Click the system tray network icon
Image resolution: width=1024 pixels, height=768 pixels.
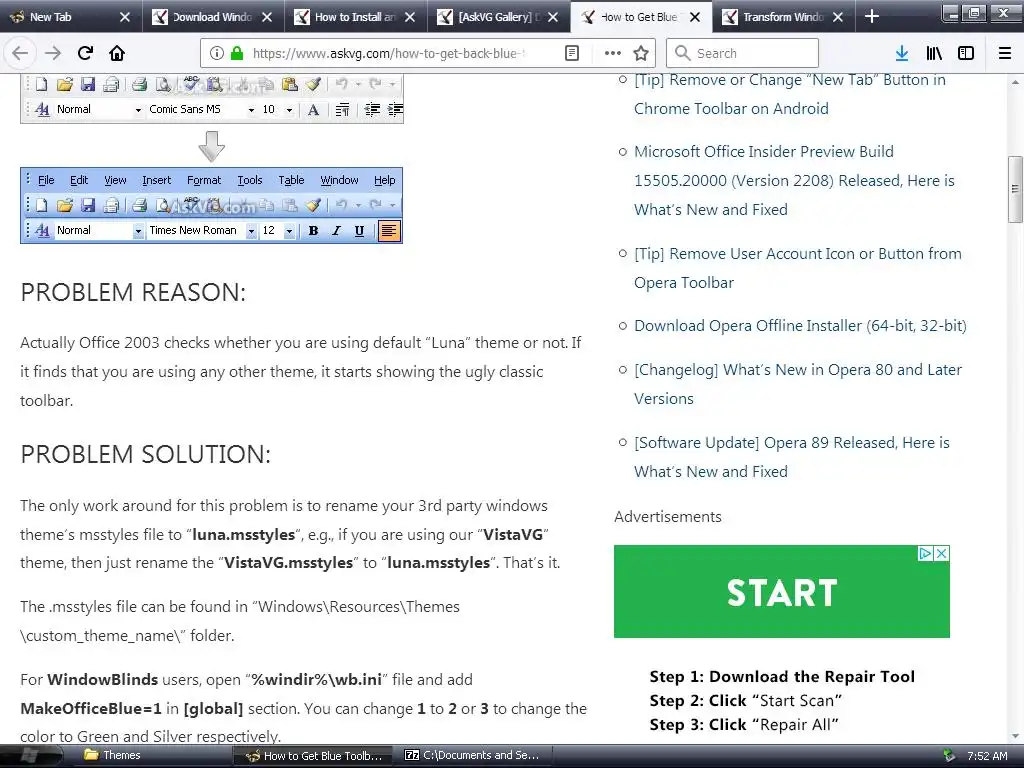tap(949, 756)
